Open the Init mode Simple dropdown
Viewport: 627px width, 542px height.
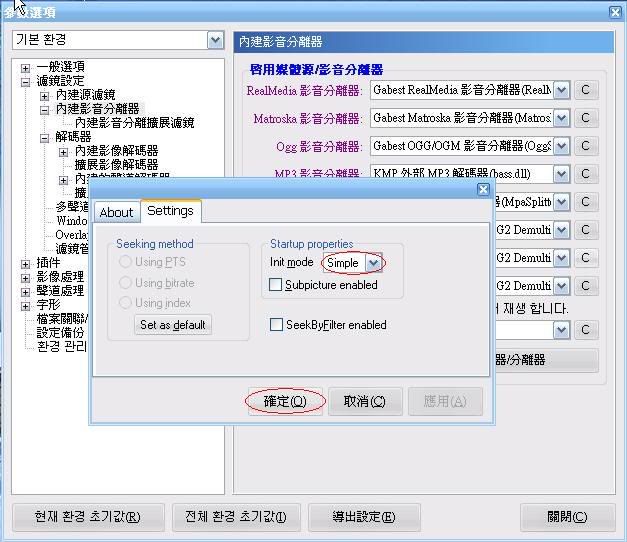click(373, 263)
